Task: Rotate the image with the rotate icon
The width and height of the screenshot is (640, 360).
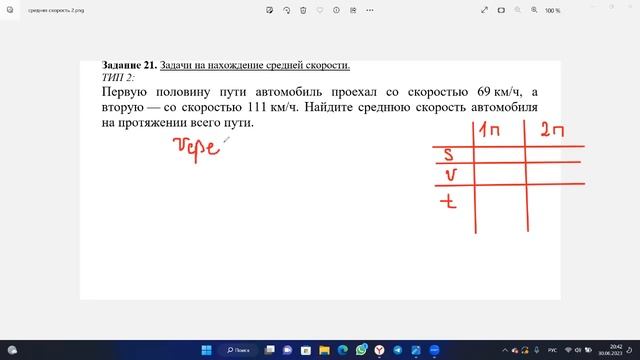Action: click(x=287, y=10)
